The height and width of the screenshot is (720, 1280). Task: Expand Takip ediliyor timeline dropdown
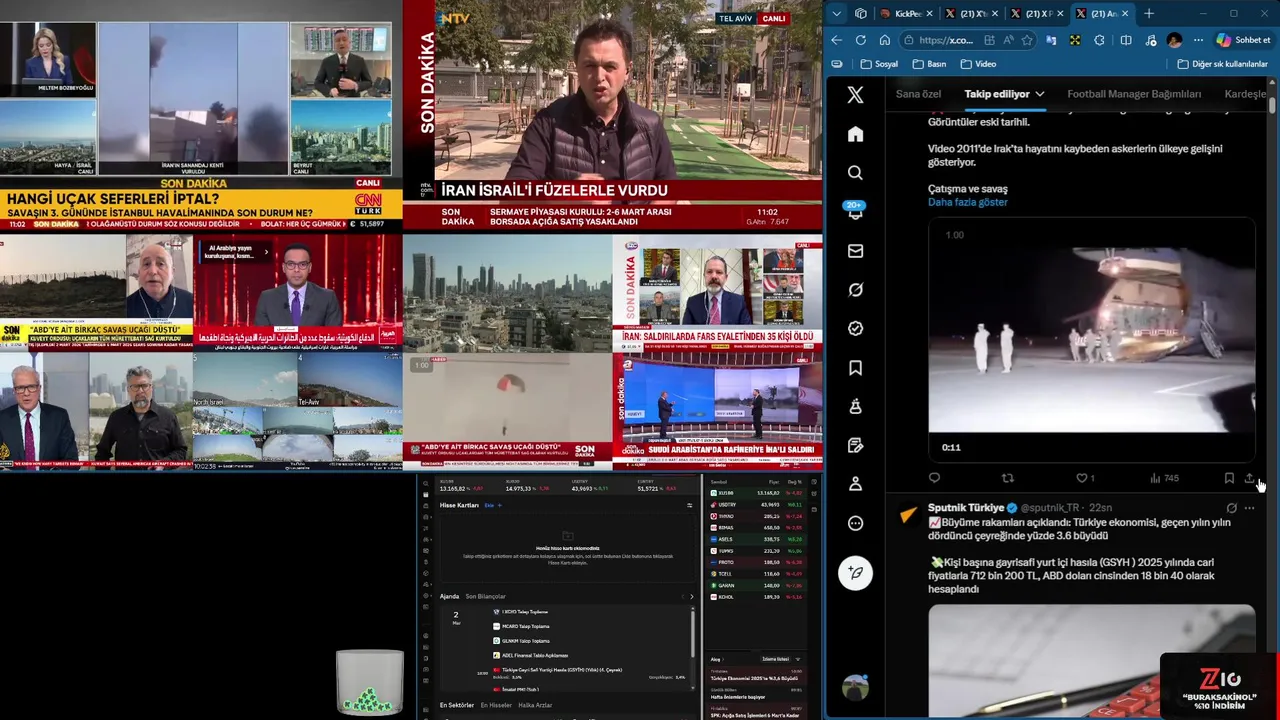pos(1040,94)
